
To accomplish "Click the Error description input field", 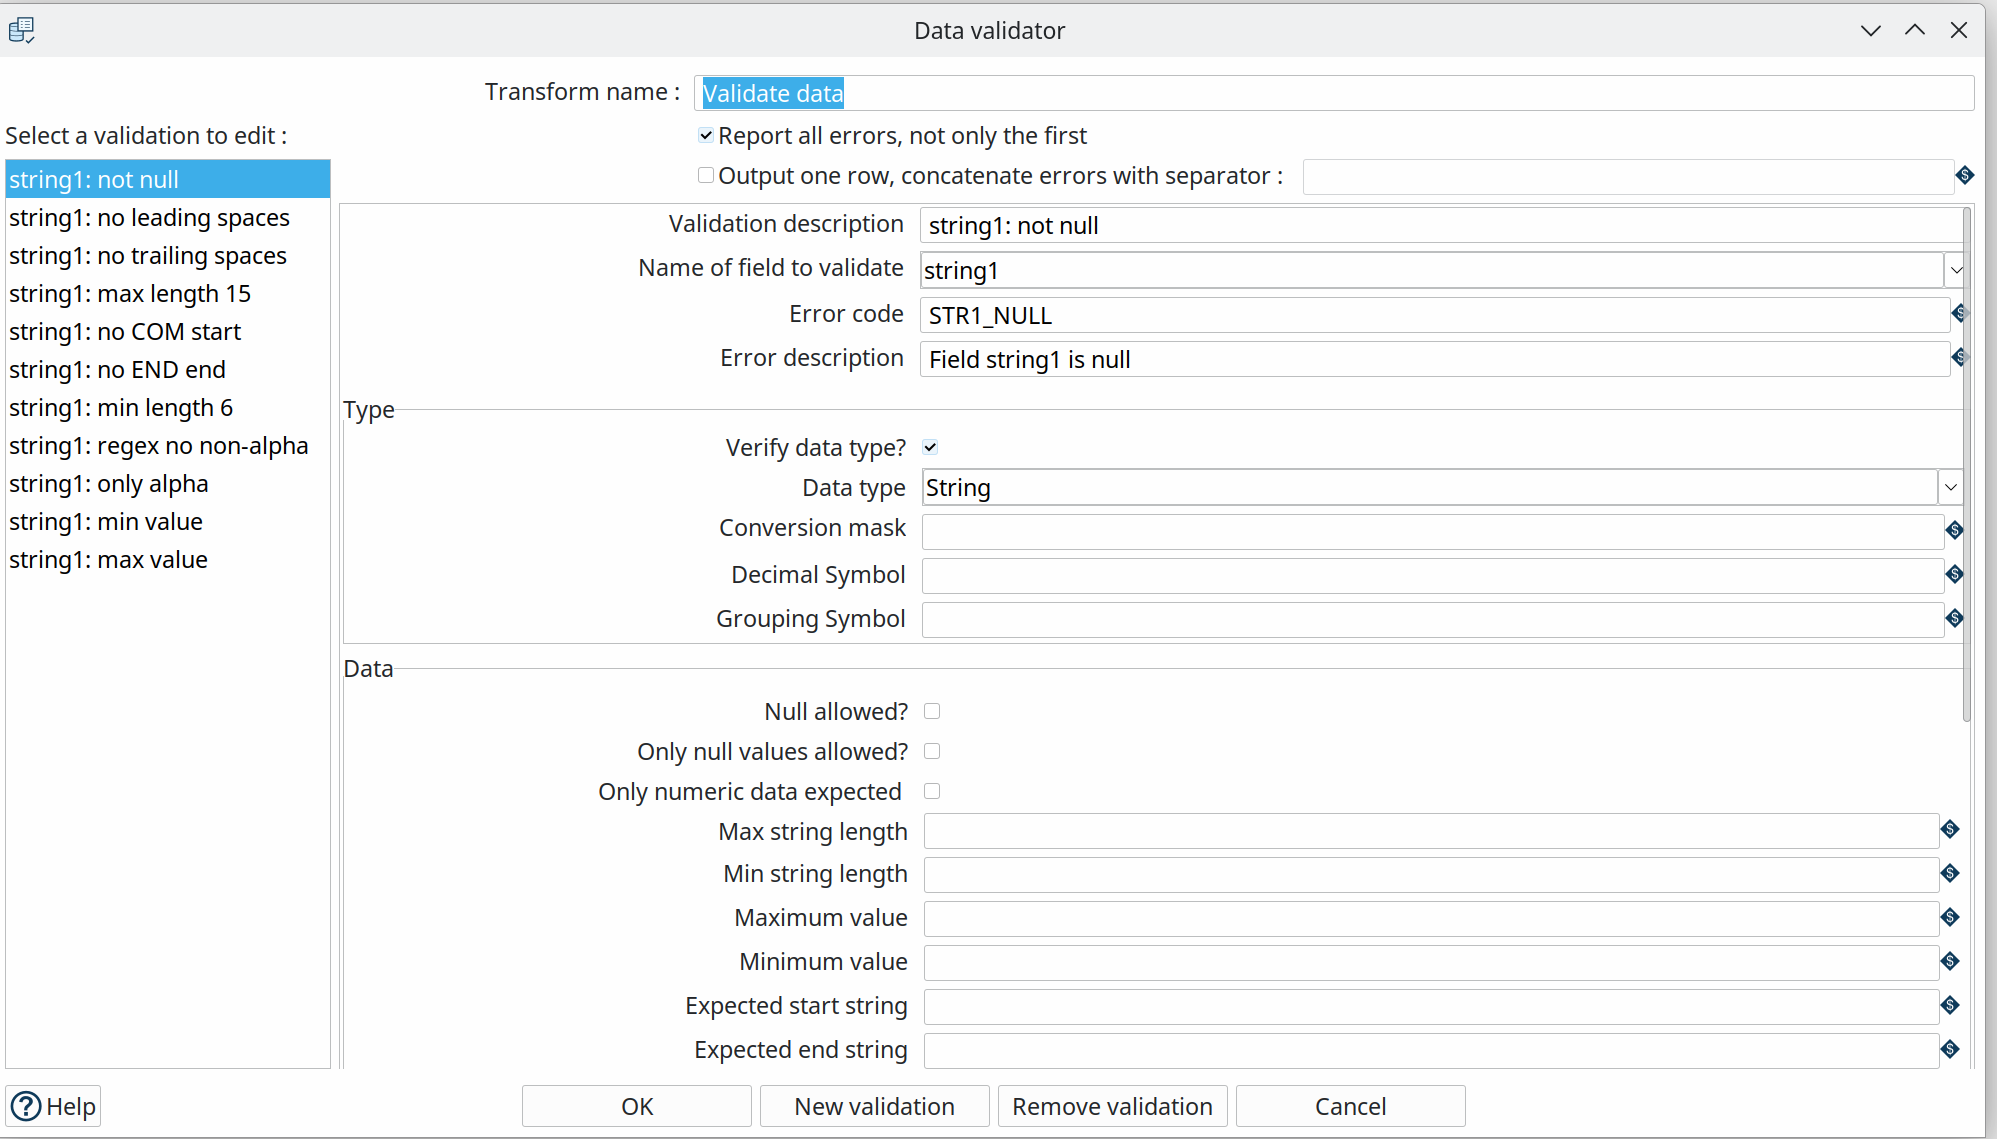I will pos(1433,359).
